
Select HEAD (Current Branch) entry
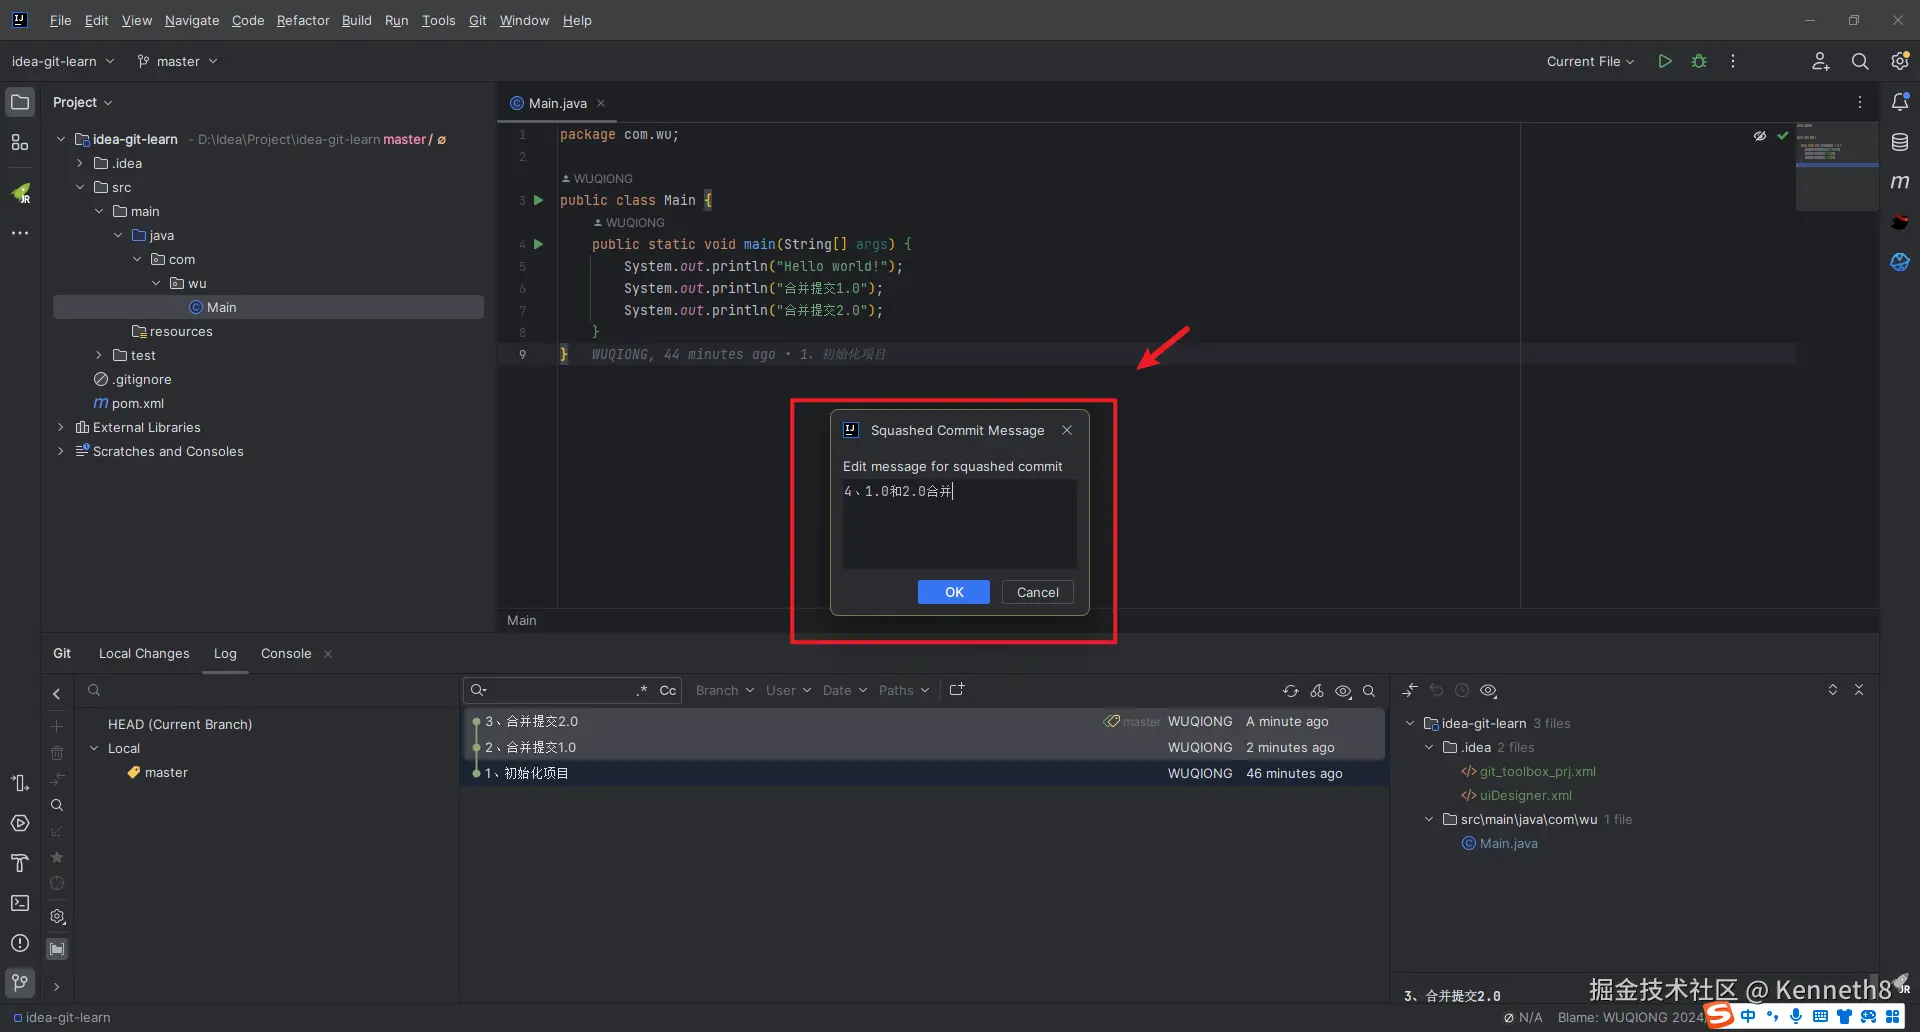(x=180, y=724)
